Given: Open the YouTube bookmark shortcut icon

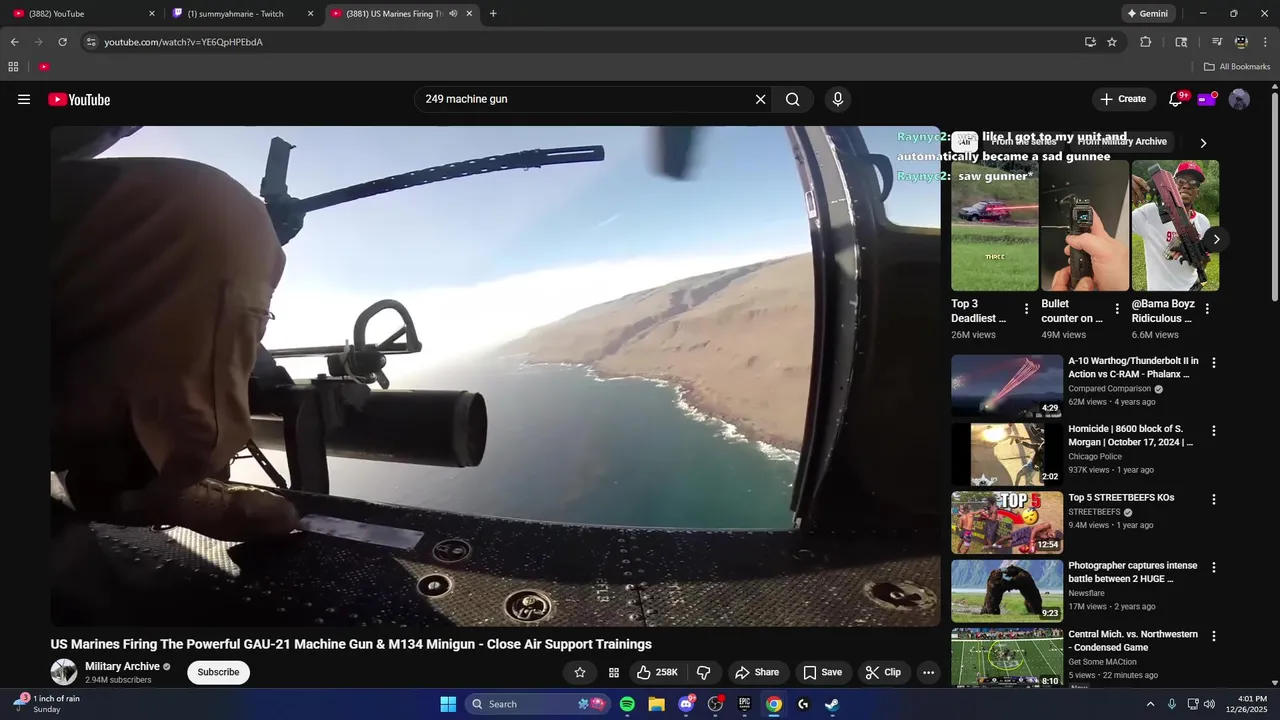Looking at the screenshot, I should point(44,67).
